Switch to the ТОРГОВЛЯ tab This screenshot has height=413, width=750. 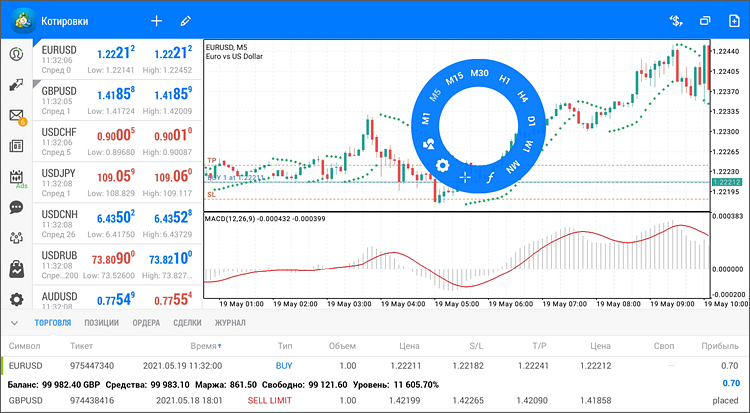[x=53, y=323]
